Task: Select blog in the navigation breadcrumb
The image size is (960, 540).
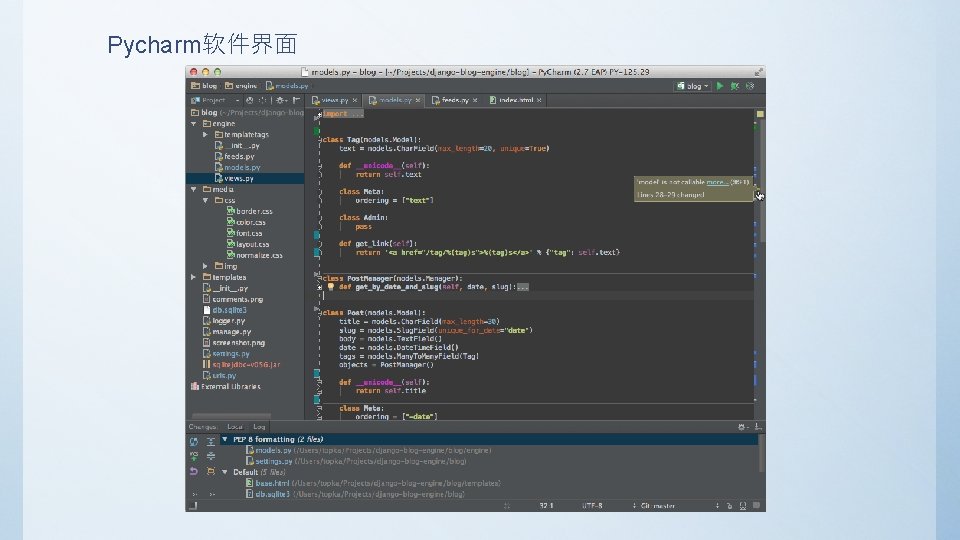Action: tap(204, 86)
